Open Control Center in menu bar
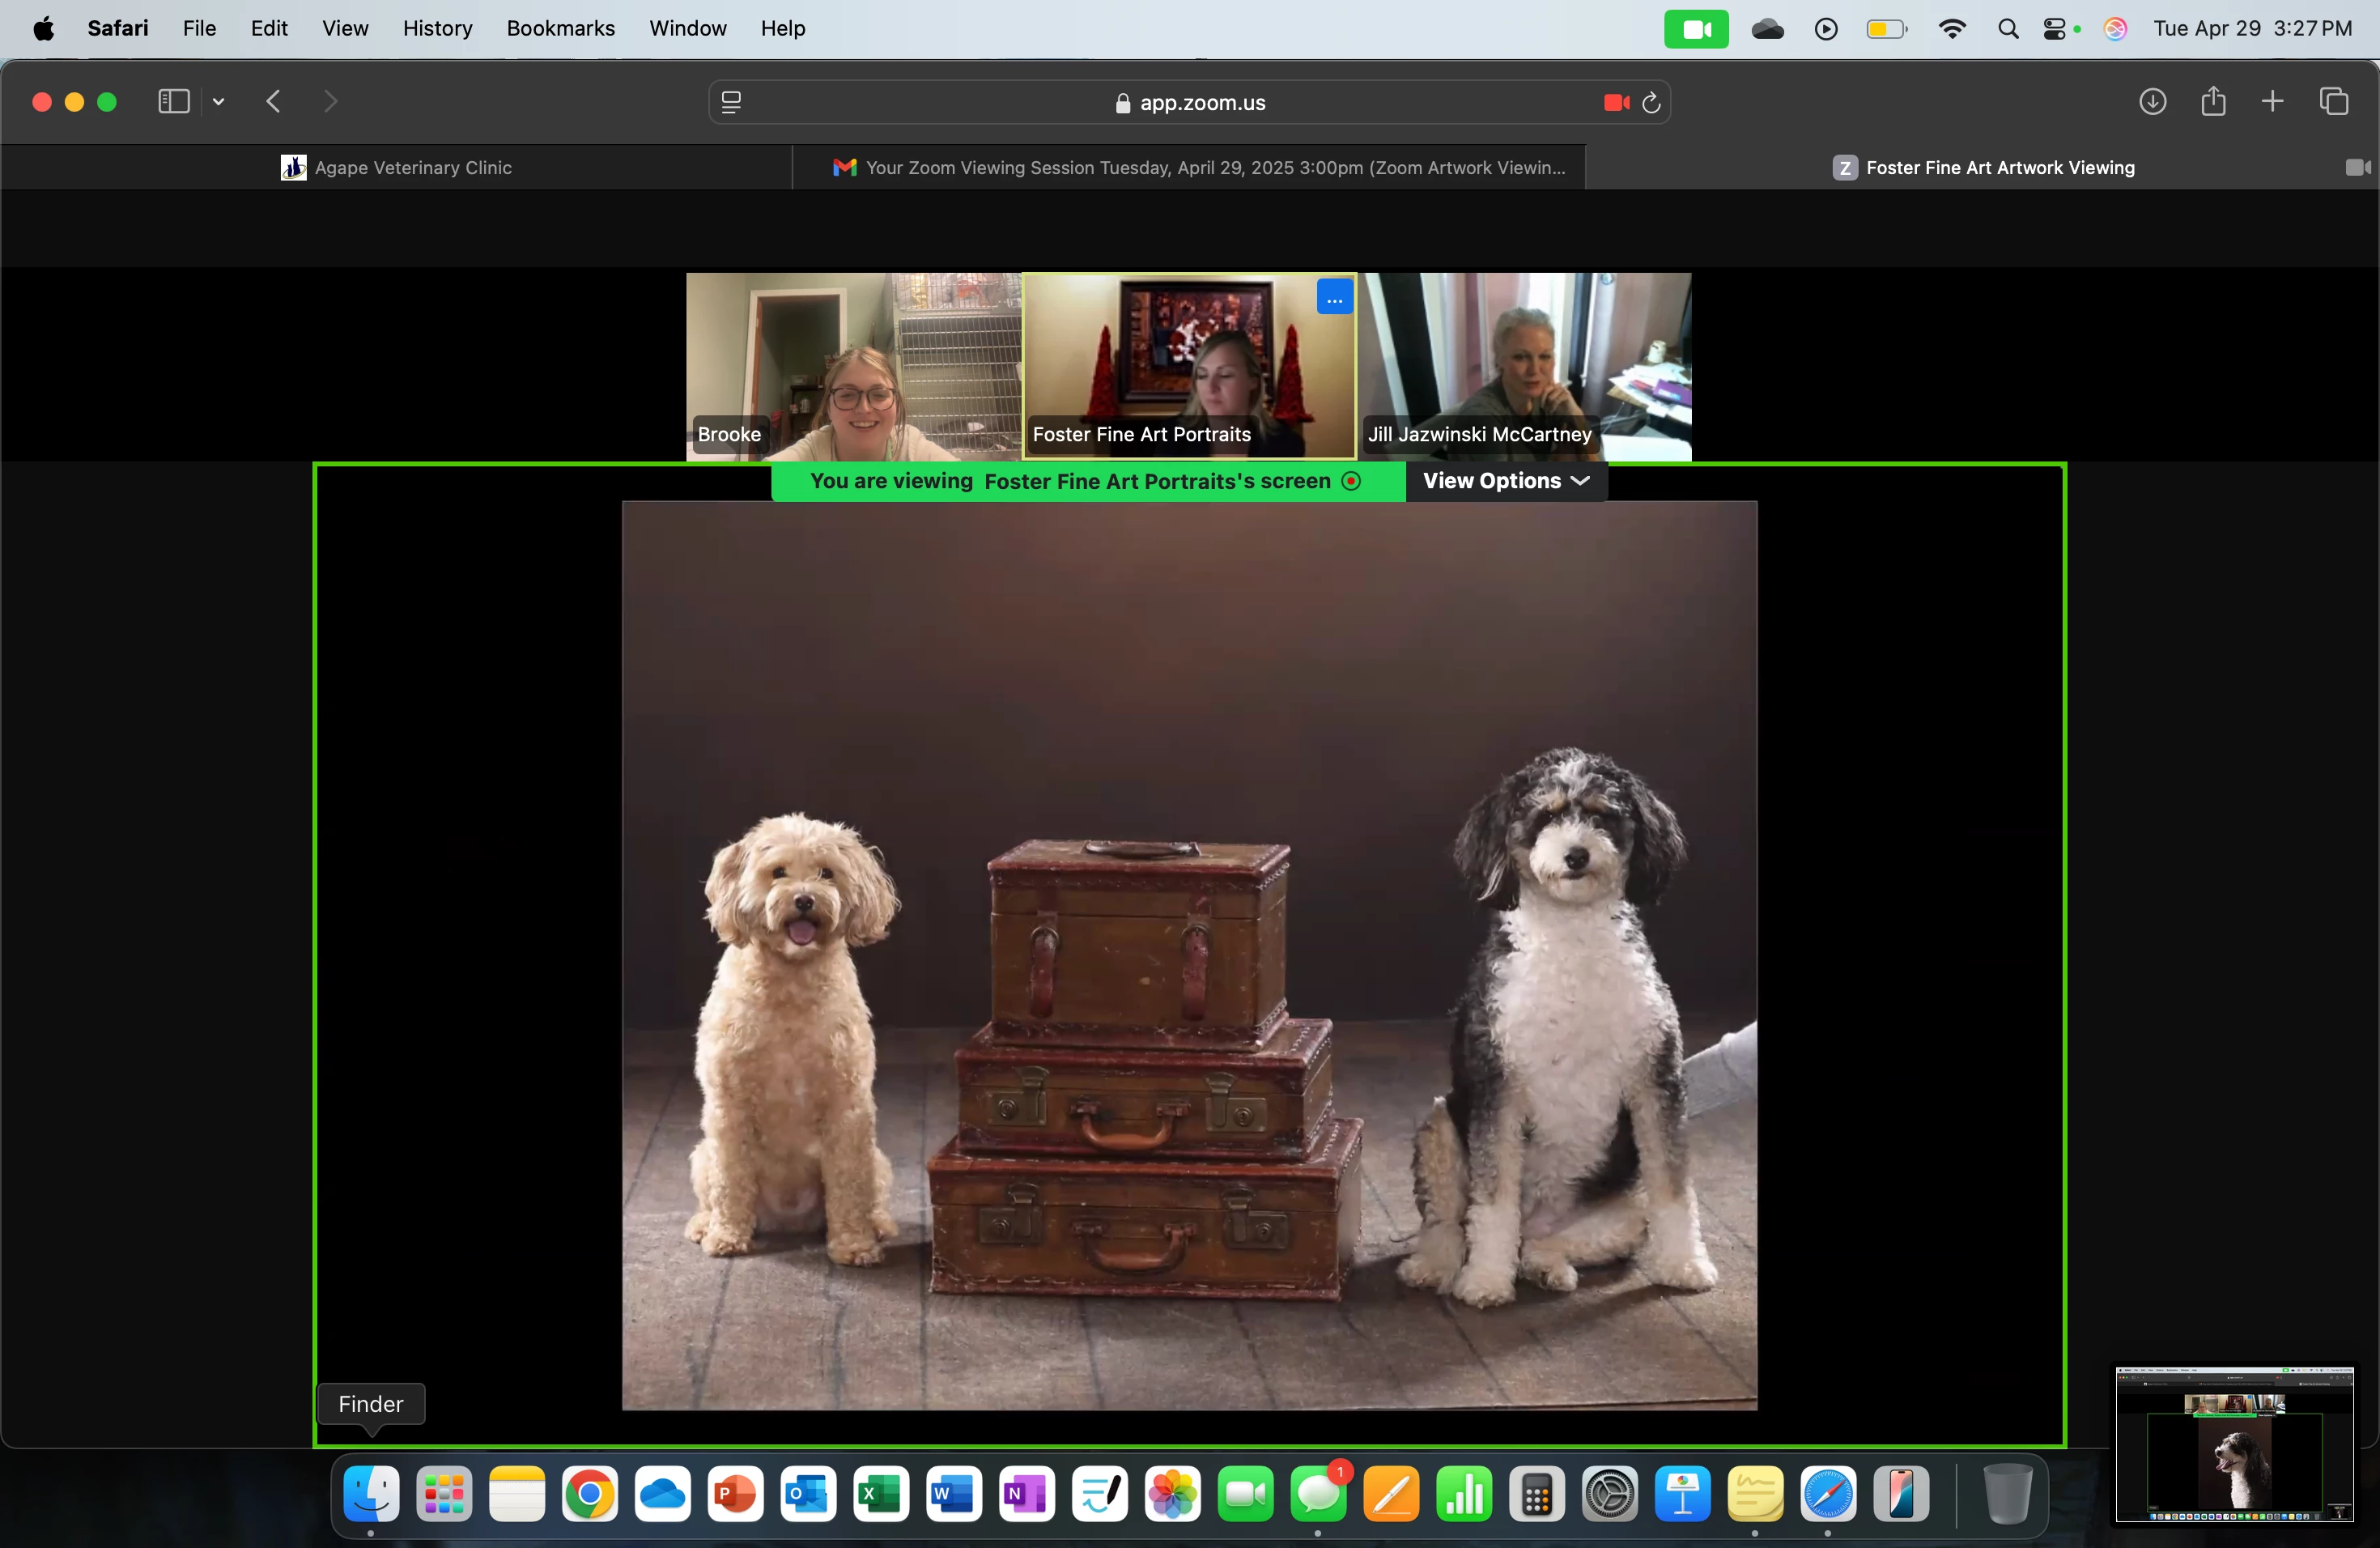This screenshot has width=2380, height=1548. [2054, 29]
